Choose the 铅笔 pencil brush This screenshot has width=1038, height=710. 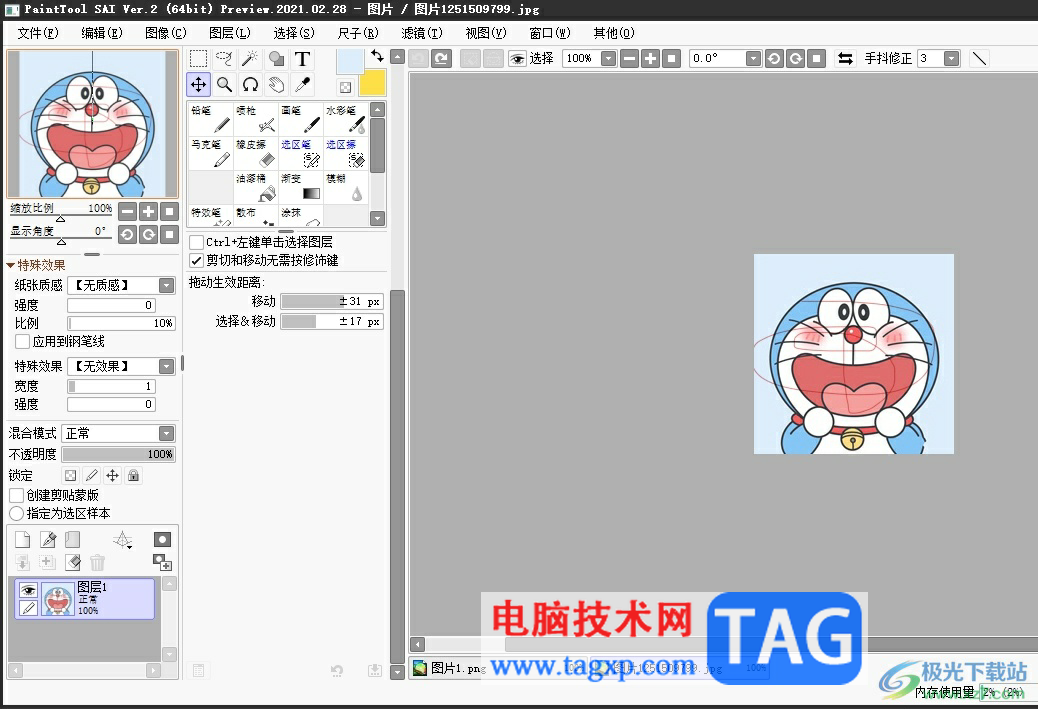(211, 118)
